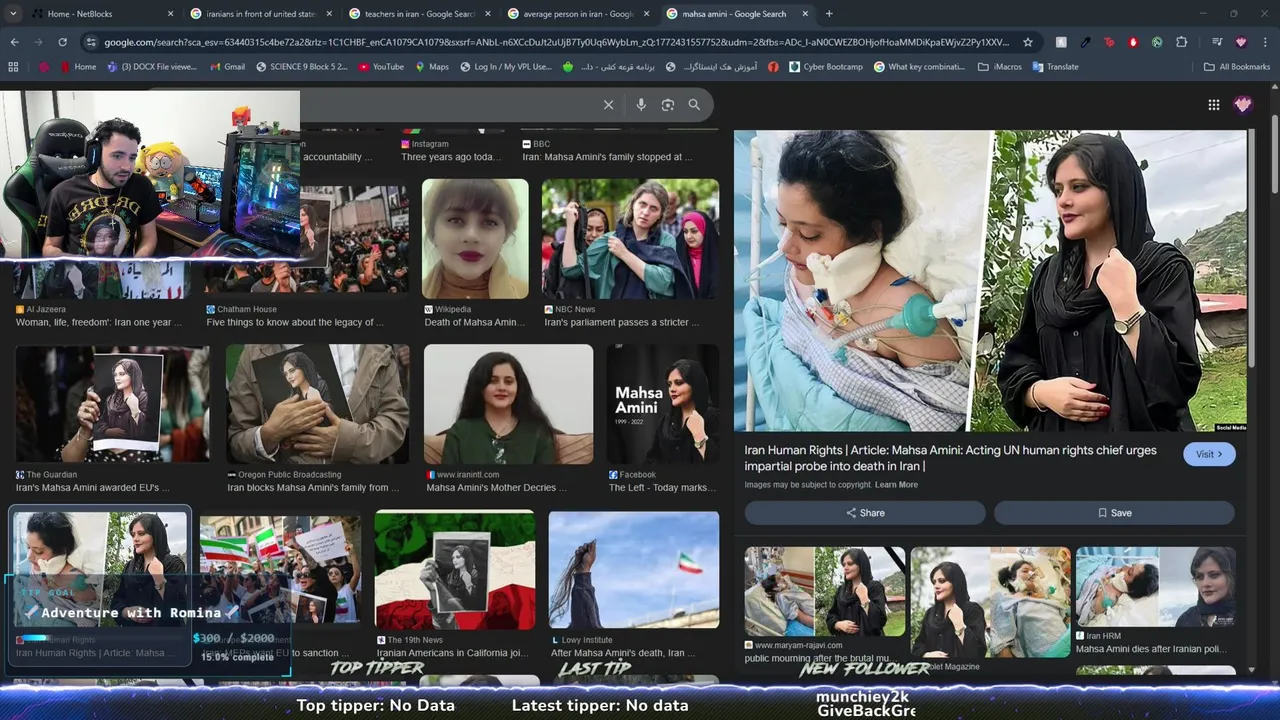Reload the current page
Image resolution: width=1280 pixels, height=720 pixels.
pyautogui.click(x=62, y=42)
